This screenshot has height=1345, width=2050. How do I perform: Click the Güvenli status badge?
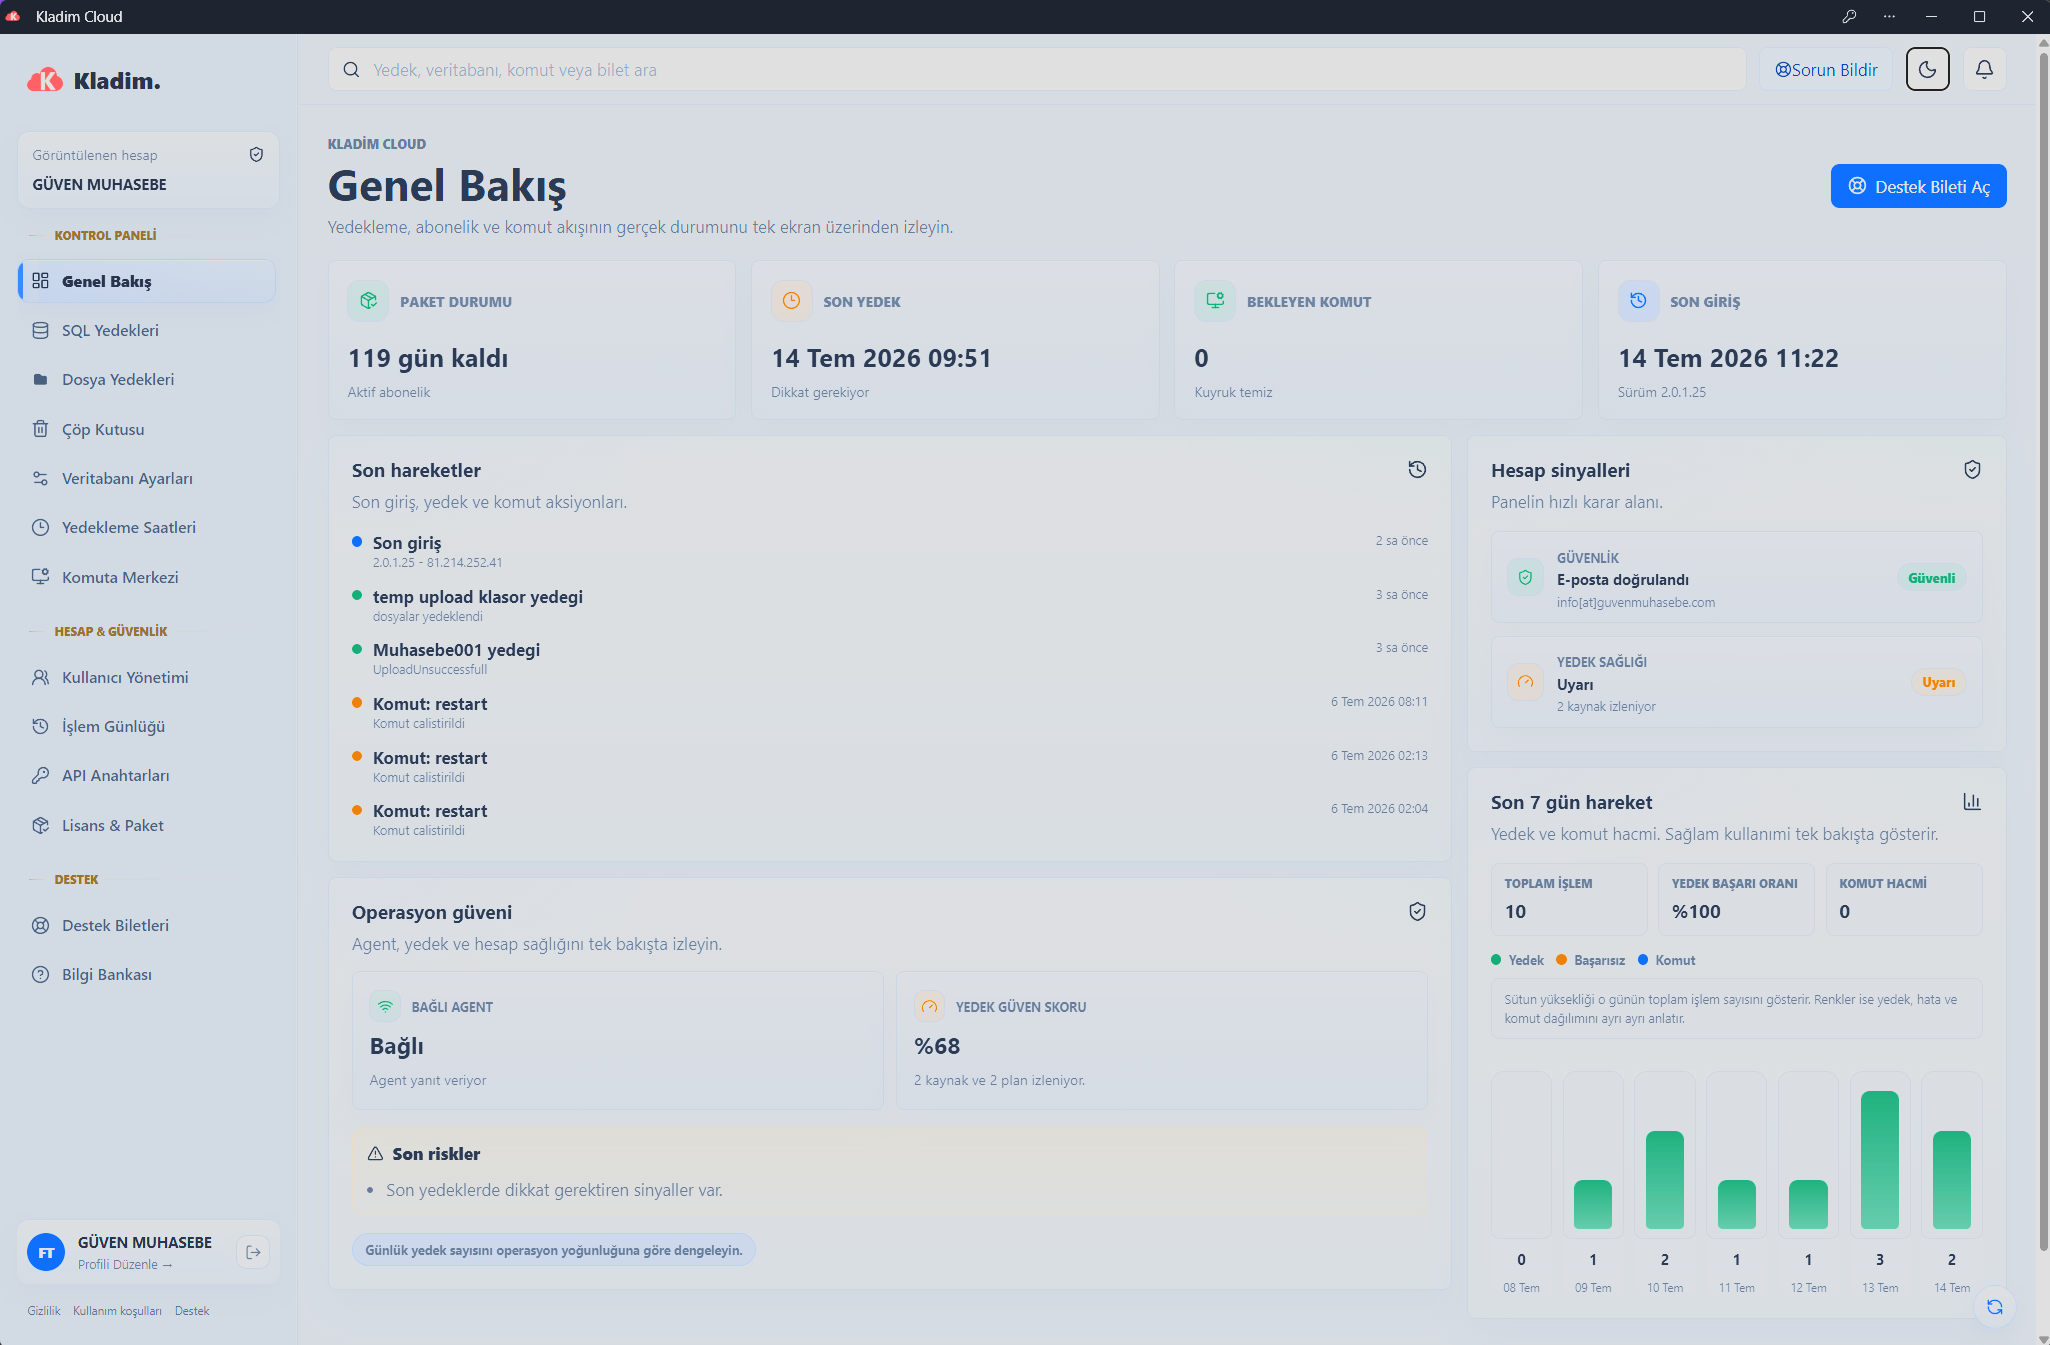[1931, 578]
